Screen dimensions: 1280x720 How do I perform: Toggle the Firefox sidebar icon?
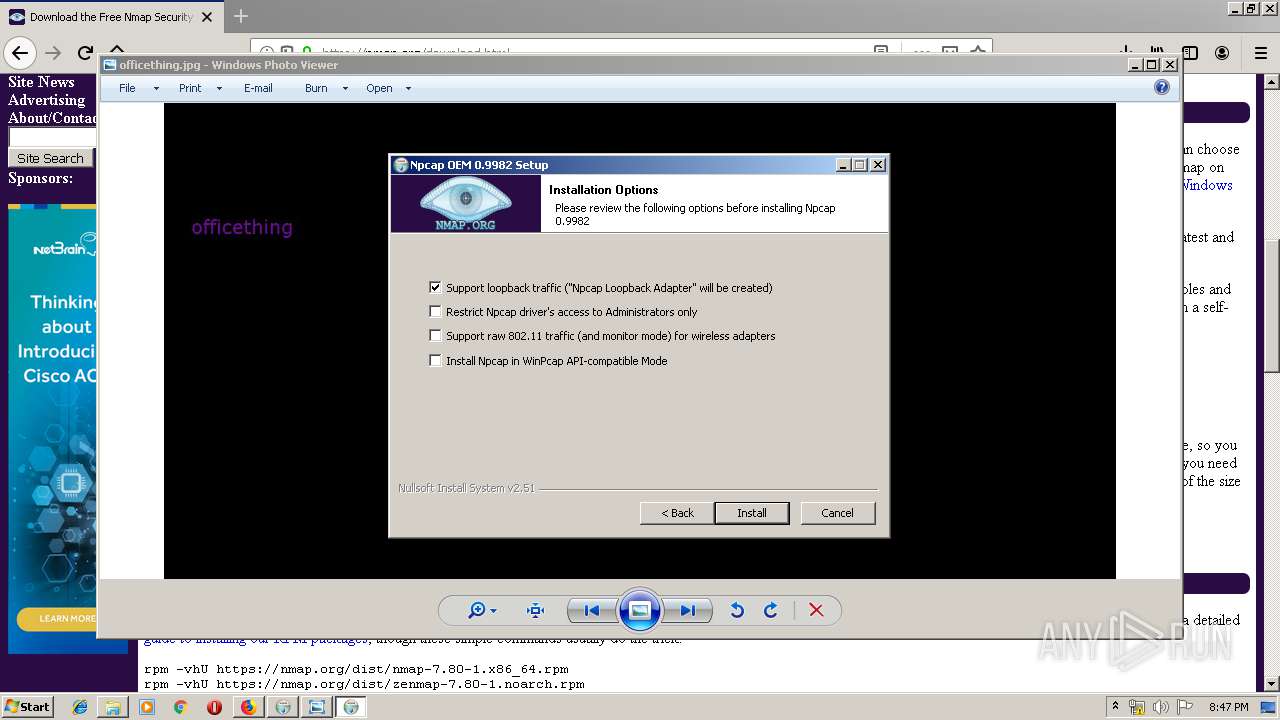coord(1190,53)
